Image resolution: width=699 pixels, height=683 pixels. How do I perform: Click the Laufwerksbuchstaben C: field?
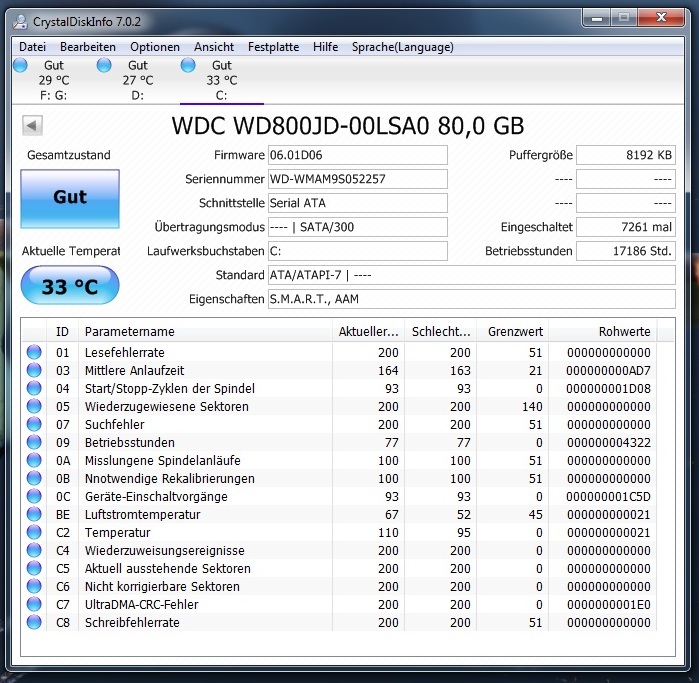[x=358, y=251]
